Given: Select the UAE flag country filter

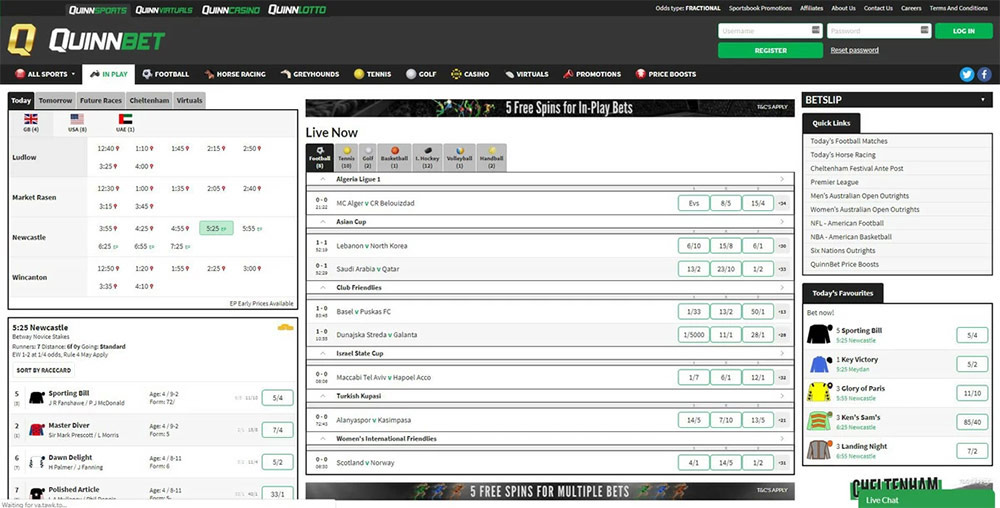Looking at the screenshot, I should [125, 119].
